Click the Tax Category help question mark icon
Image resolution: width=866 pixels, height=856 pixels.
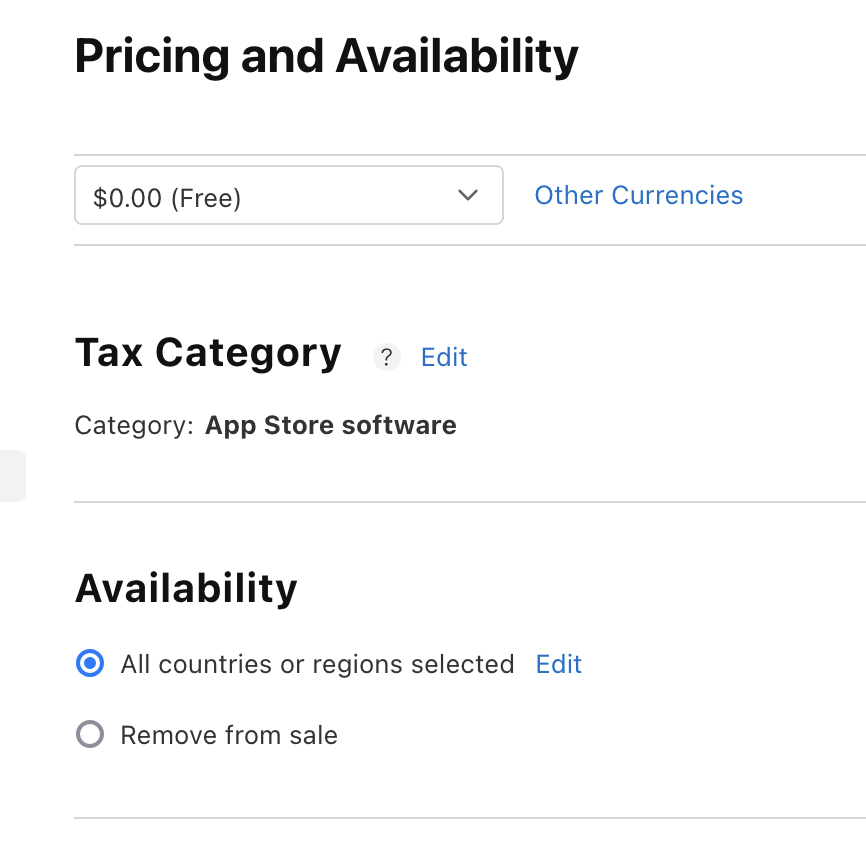[386, 357]
